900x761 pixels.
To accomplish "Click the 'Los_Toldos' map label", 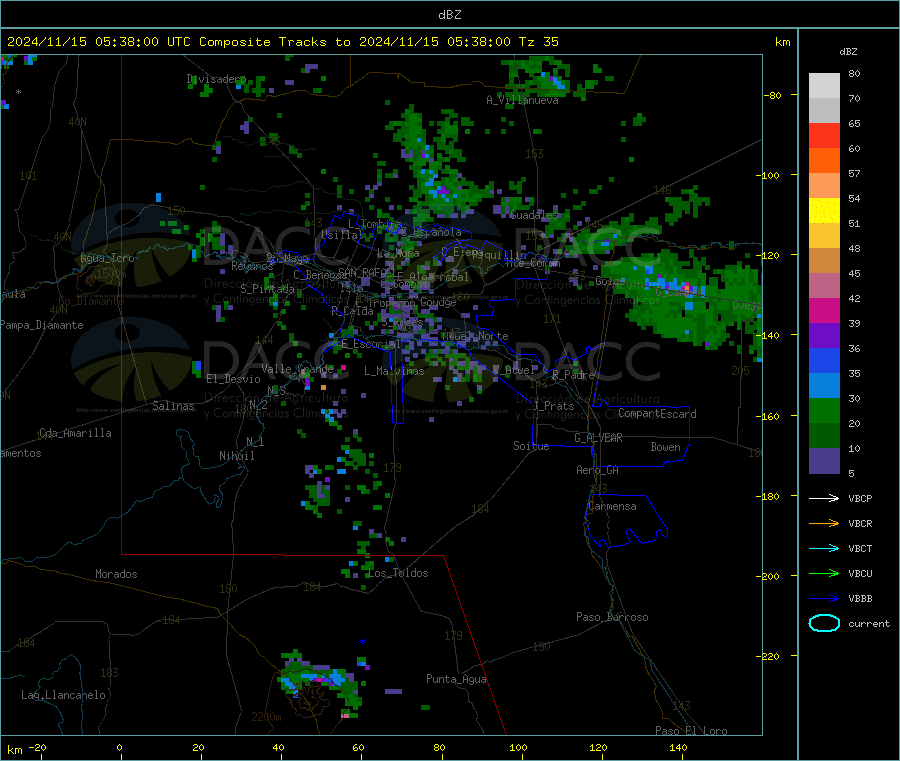I will [x=398, y=573].
